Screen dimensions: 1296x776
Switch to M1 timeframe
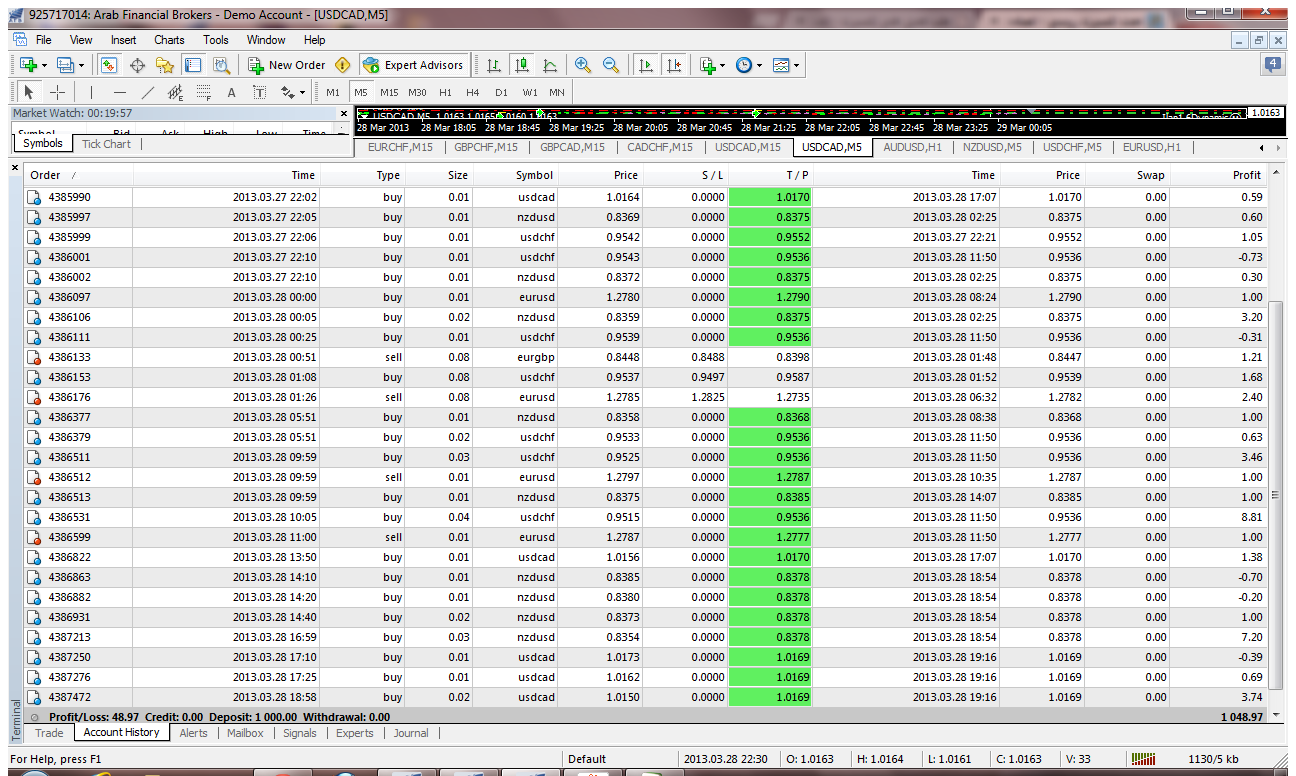pyautogui.click(x=333, y=92)
